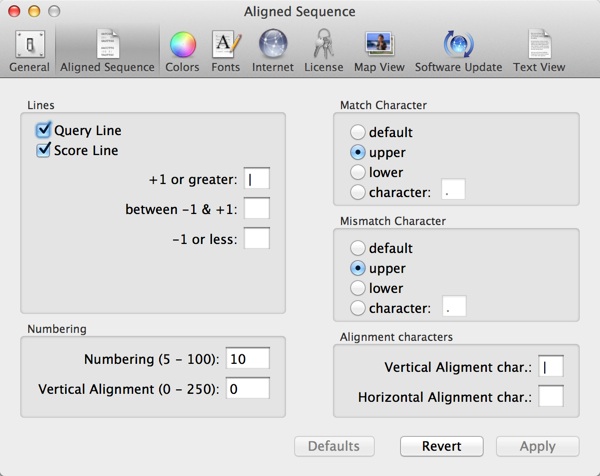Click the Revert button
This screenshot has height=476, width=600.
442,446
